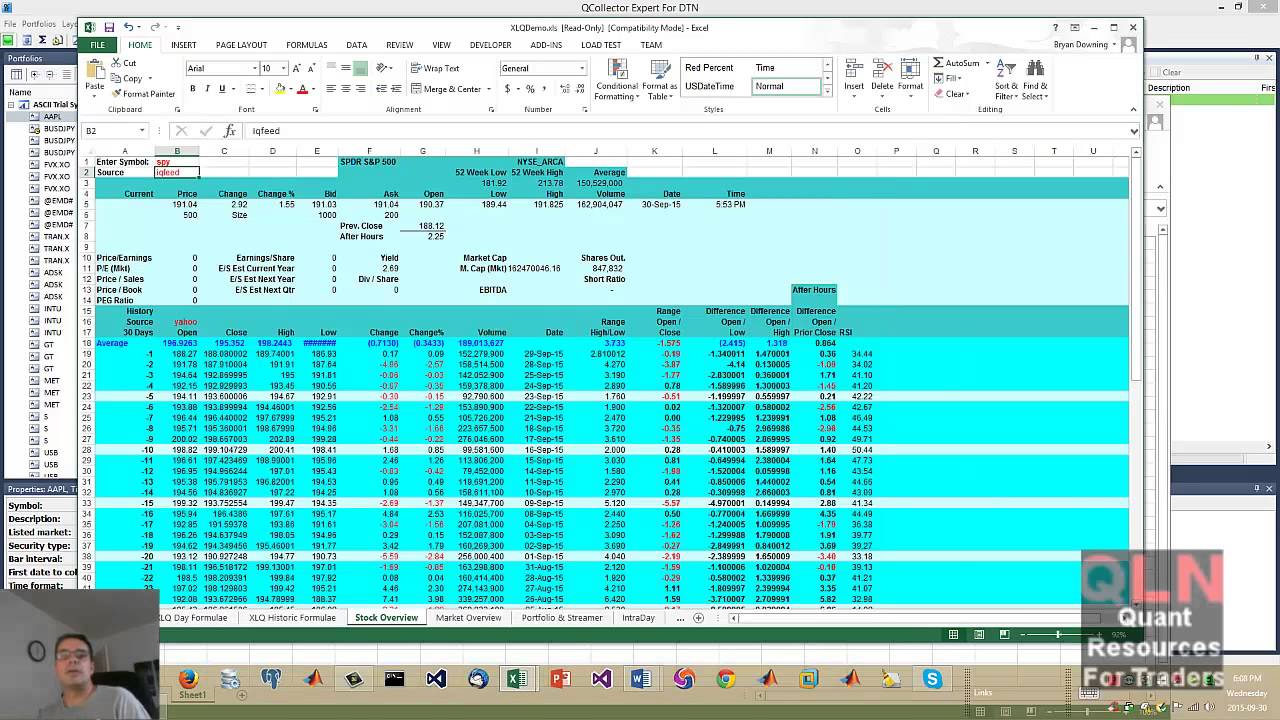This screenshot has height=720, width=1280.
Task: Open the font size dropdown
Action: (283, 68)
